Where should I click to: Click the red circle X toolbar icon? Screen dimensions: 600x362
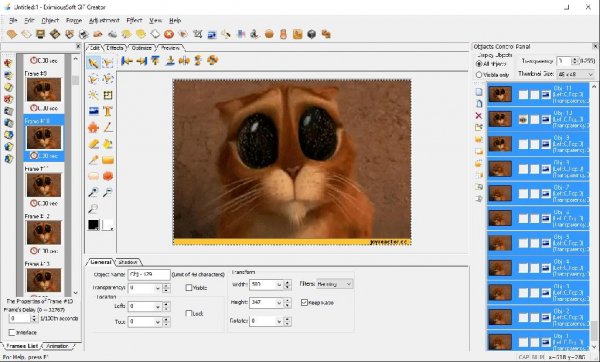pyautogui.click(x=169, y=34)
